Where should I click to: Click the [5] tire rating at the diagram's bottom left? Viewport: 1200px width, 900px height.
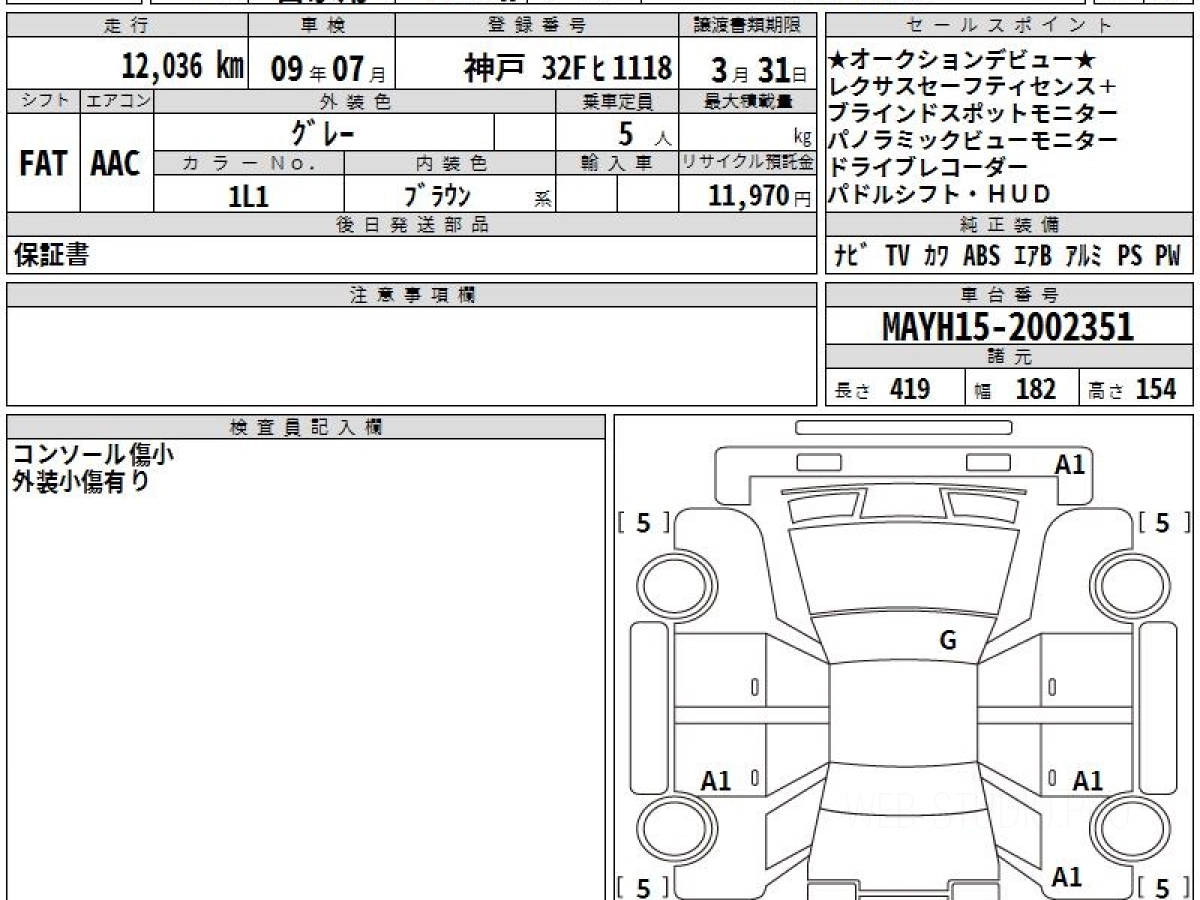click(645, 886)
